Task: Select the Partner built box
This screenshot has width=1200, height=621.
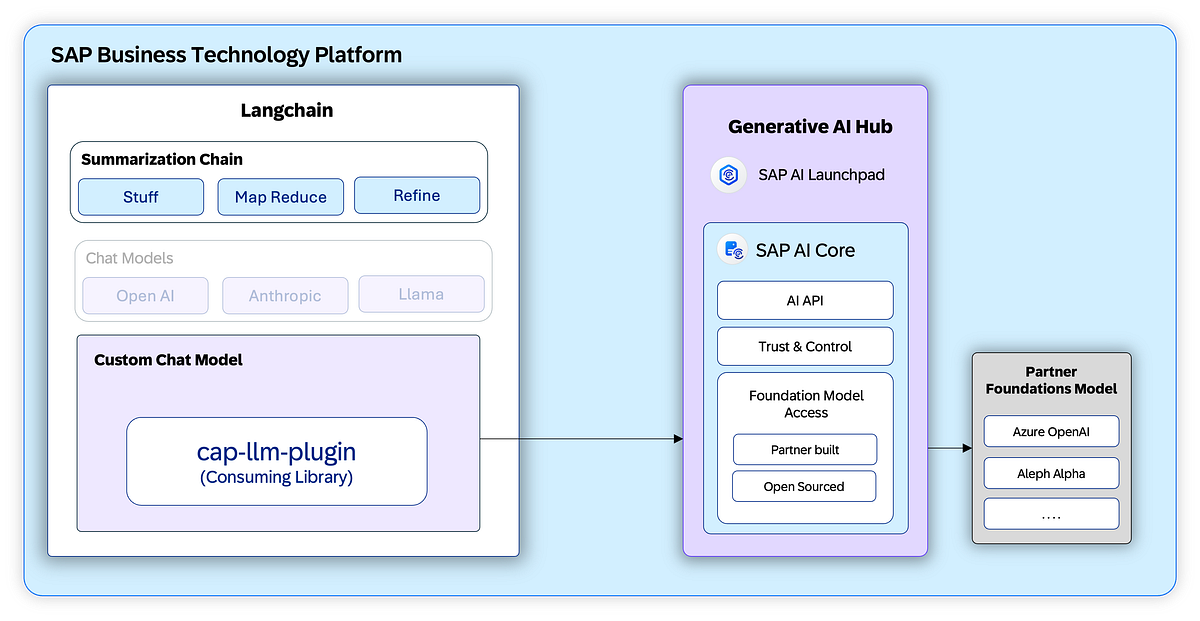Action: coord(805,450)
